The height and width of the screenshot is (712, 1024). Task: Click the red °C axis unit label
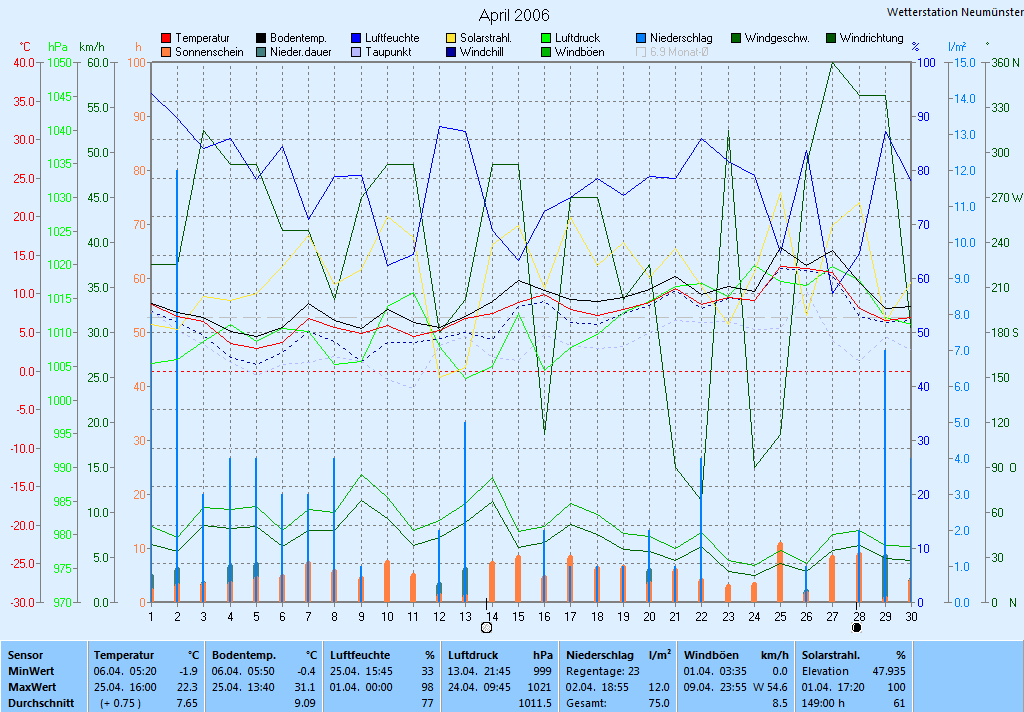pos(25,47)
